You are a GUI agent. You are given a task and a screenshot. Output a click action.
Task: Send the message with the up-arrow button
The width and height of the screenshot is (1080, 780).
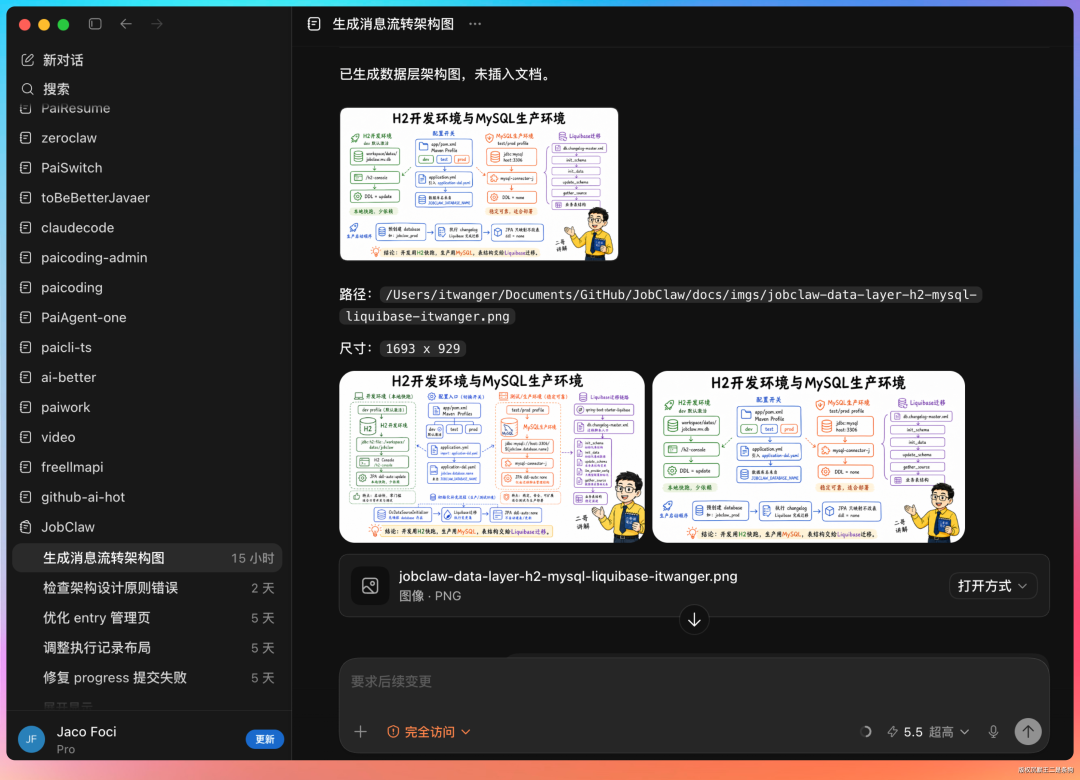coord(1028,732)
